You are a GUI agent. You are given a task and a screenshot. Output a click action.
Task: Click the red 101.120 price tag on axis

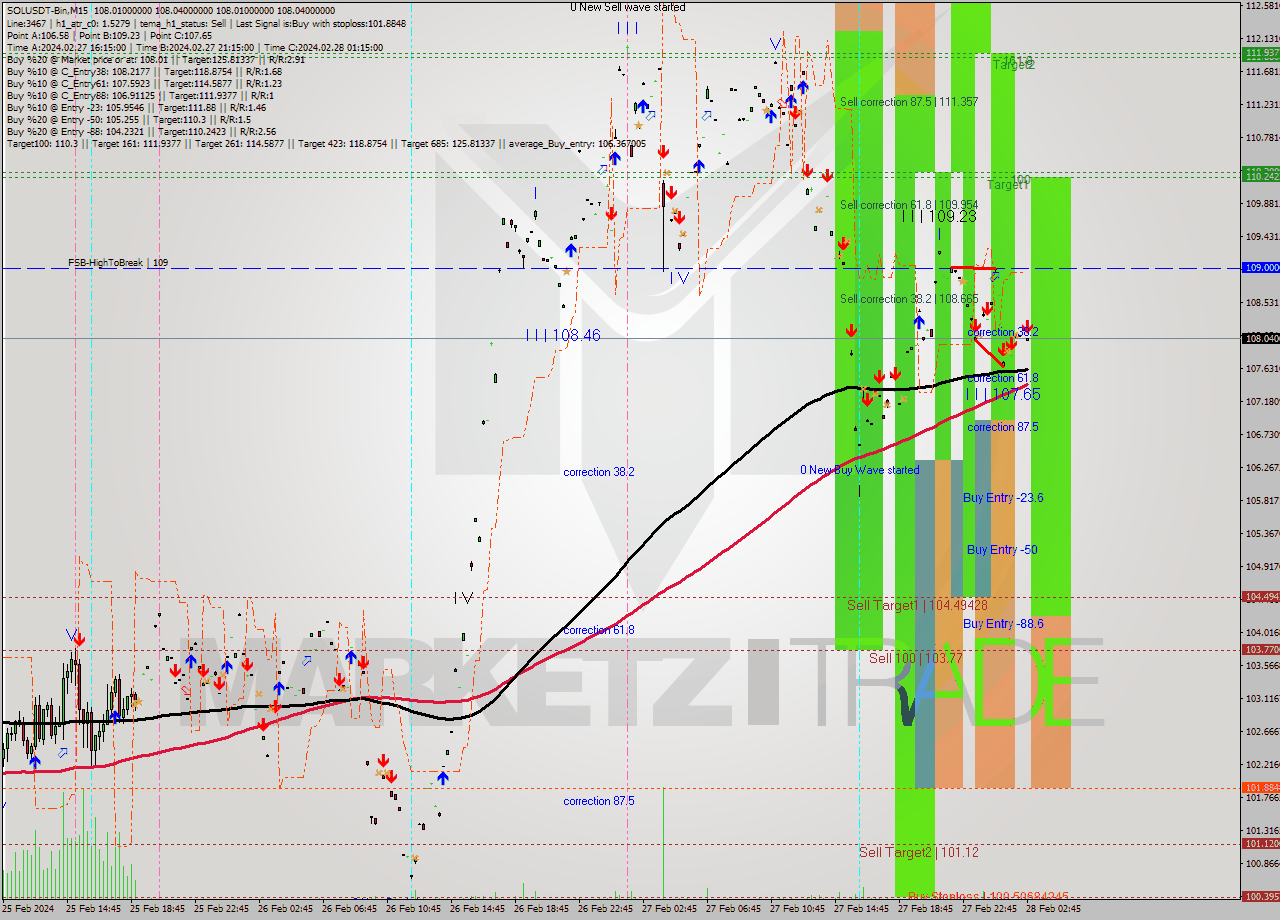[1261, 844]
